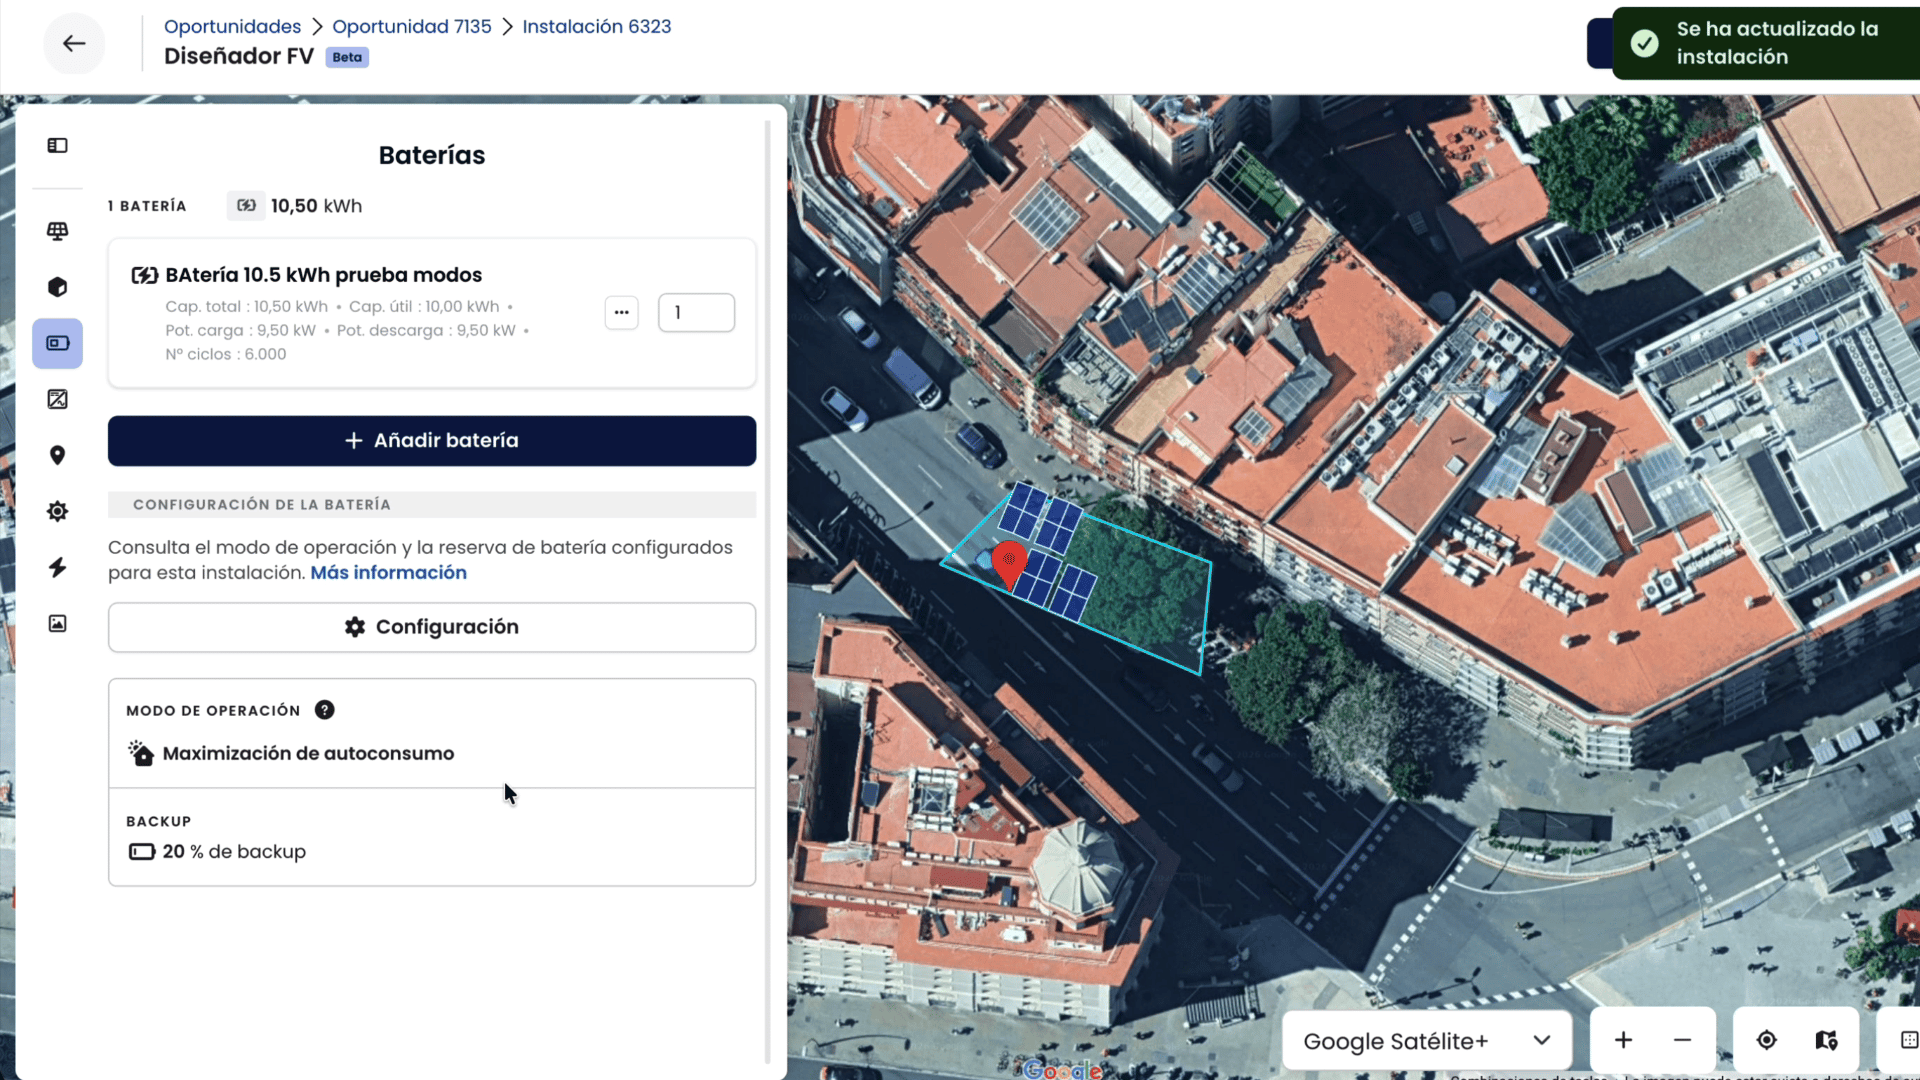The height and width of the screenshot is (1080, 1920).
Task: Click the 20 % de backup value
Action: [234, 852]
